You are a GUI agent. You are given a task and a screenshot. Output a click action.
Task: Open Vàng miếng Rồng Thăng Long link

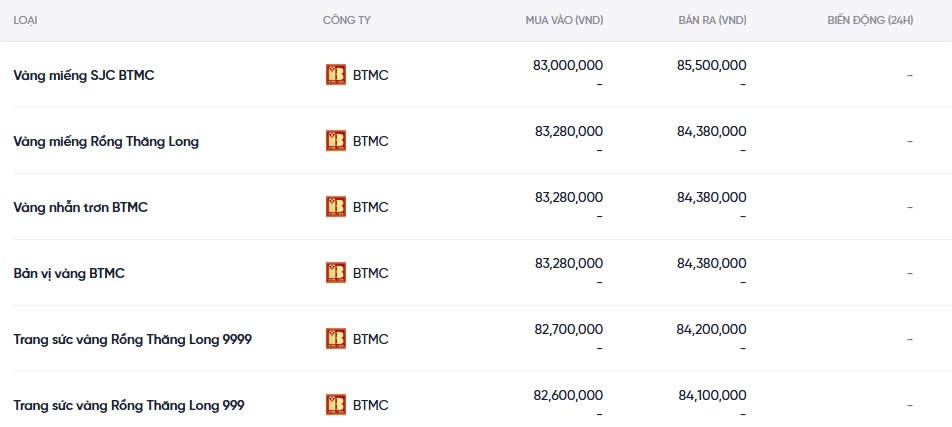(106, 141)
